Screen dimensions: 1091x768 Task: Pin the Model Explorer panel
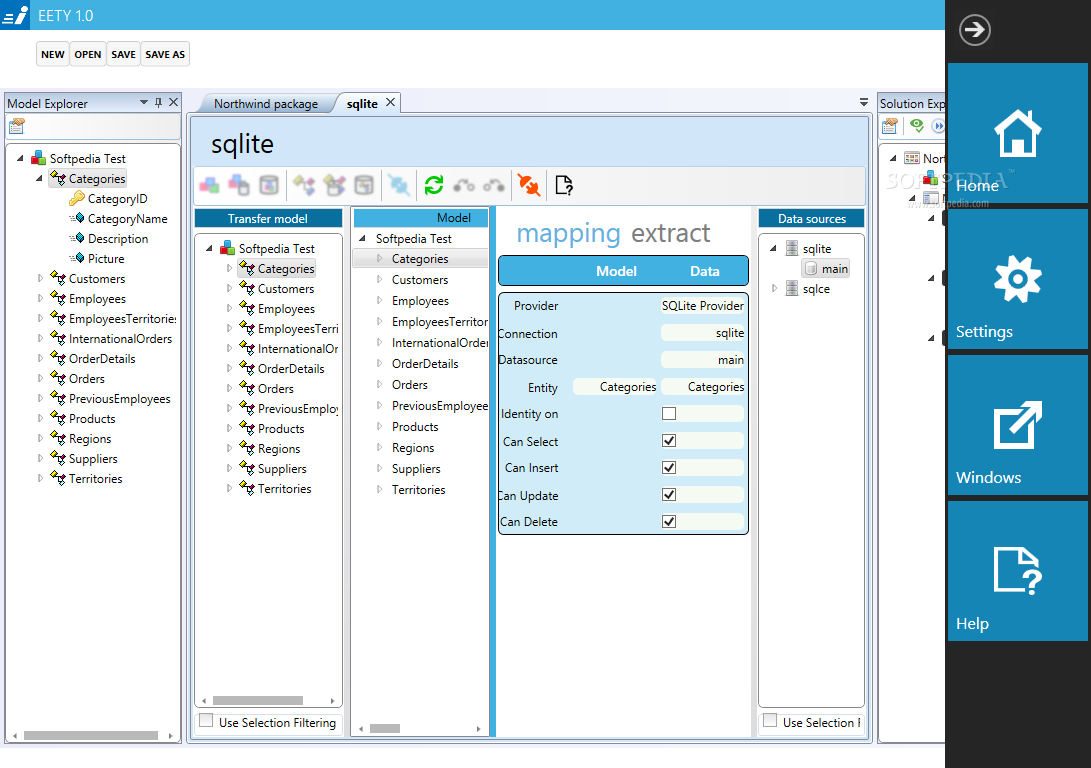(159, 102)
